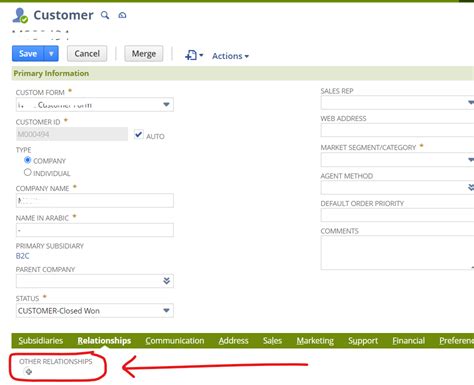Click the plus icon under Other Relationships
The width and height of the screenshot is (474, 385).
pyautogui.click(x=29, y=371)
